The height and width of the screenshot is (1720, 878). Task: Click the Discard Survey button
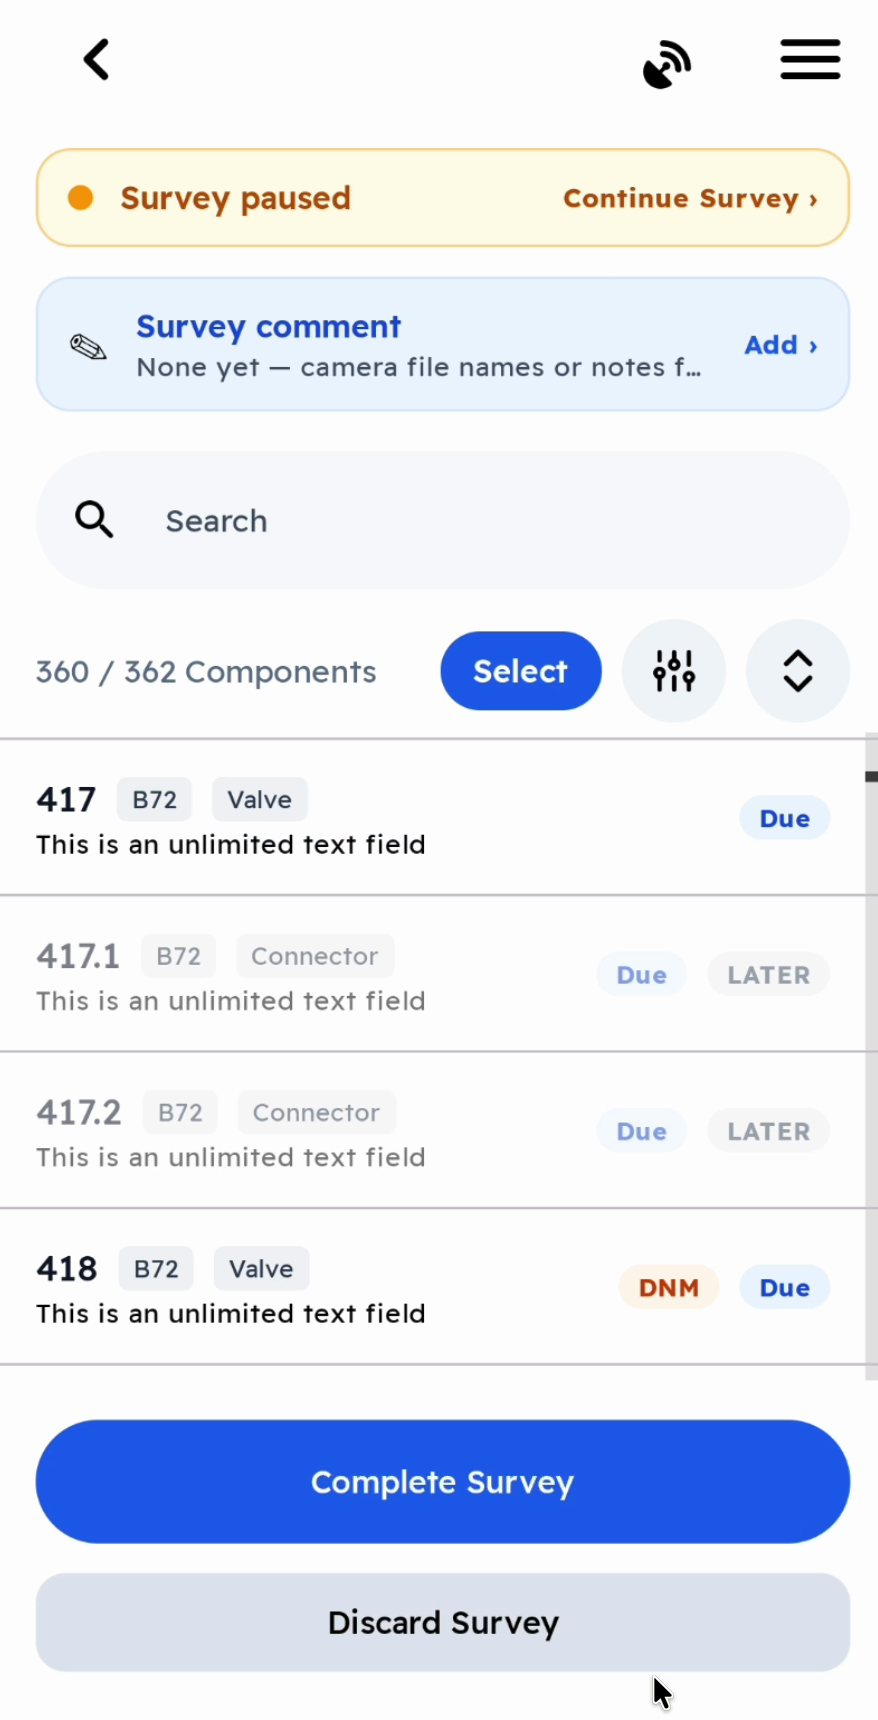point(443,1622)
